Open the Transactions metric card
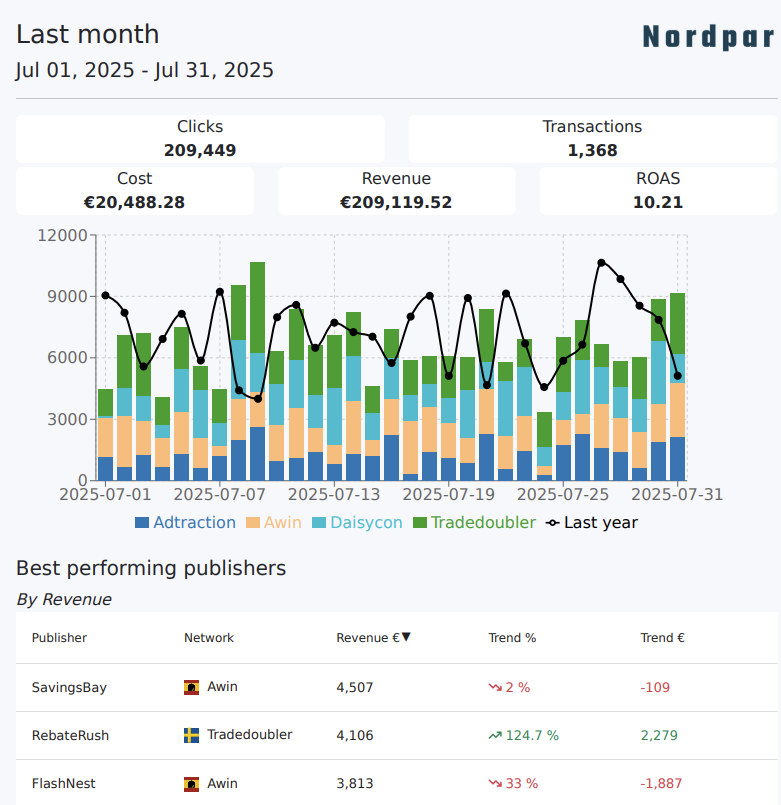The width and height of the screenshot is (781, 805). click(x=593, y=139)
